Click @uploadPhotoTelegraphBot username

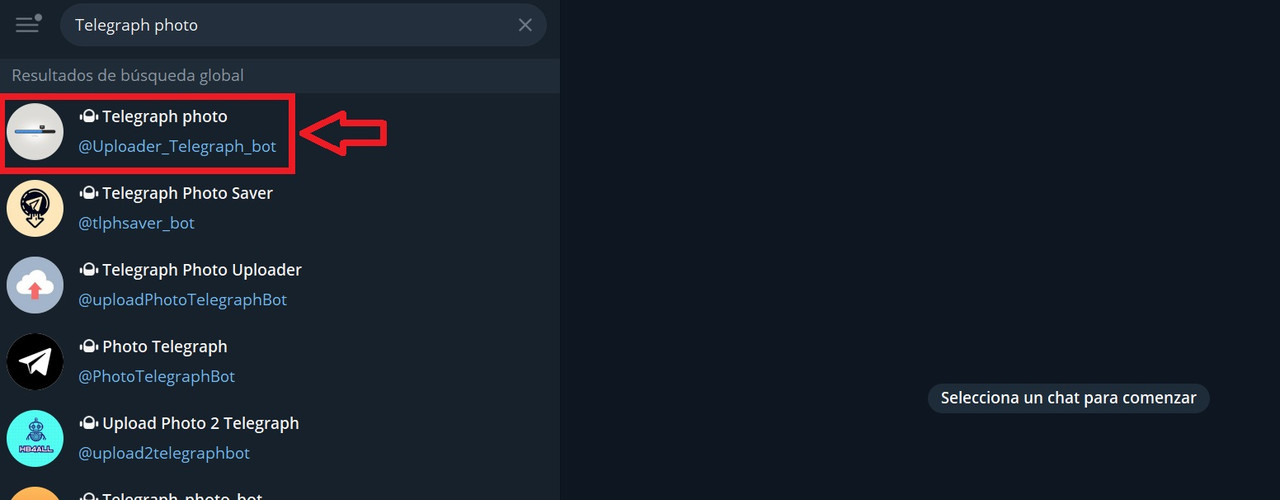182,300
